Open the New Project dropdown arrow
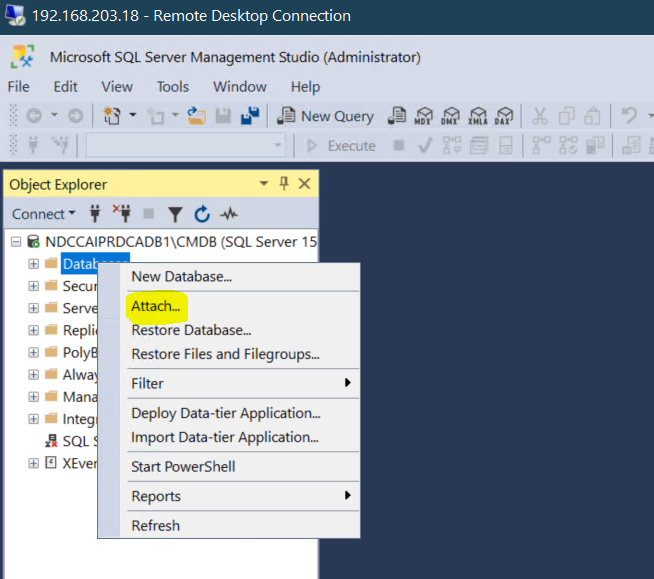The height and width of the screenshot is (579, 654). pos(133,114)
